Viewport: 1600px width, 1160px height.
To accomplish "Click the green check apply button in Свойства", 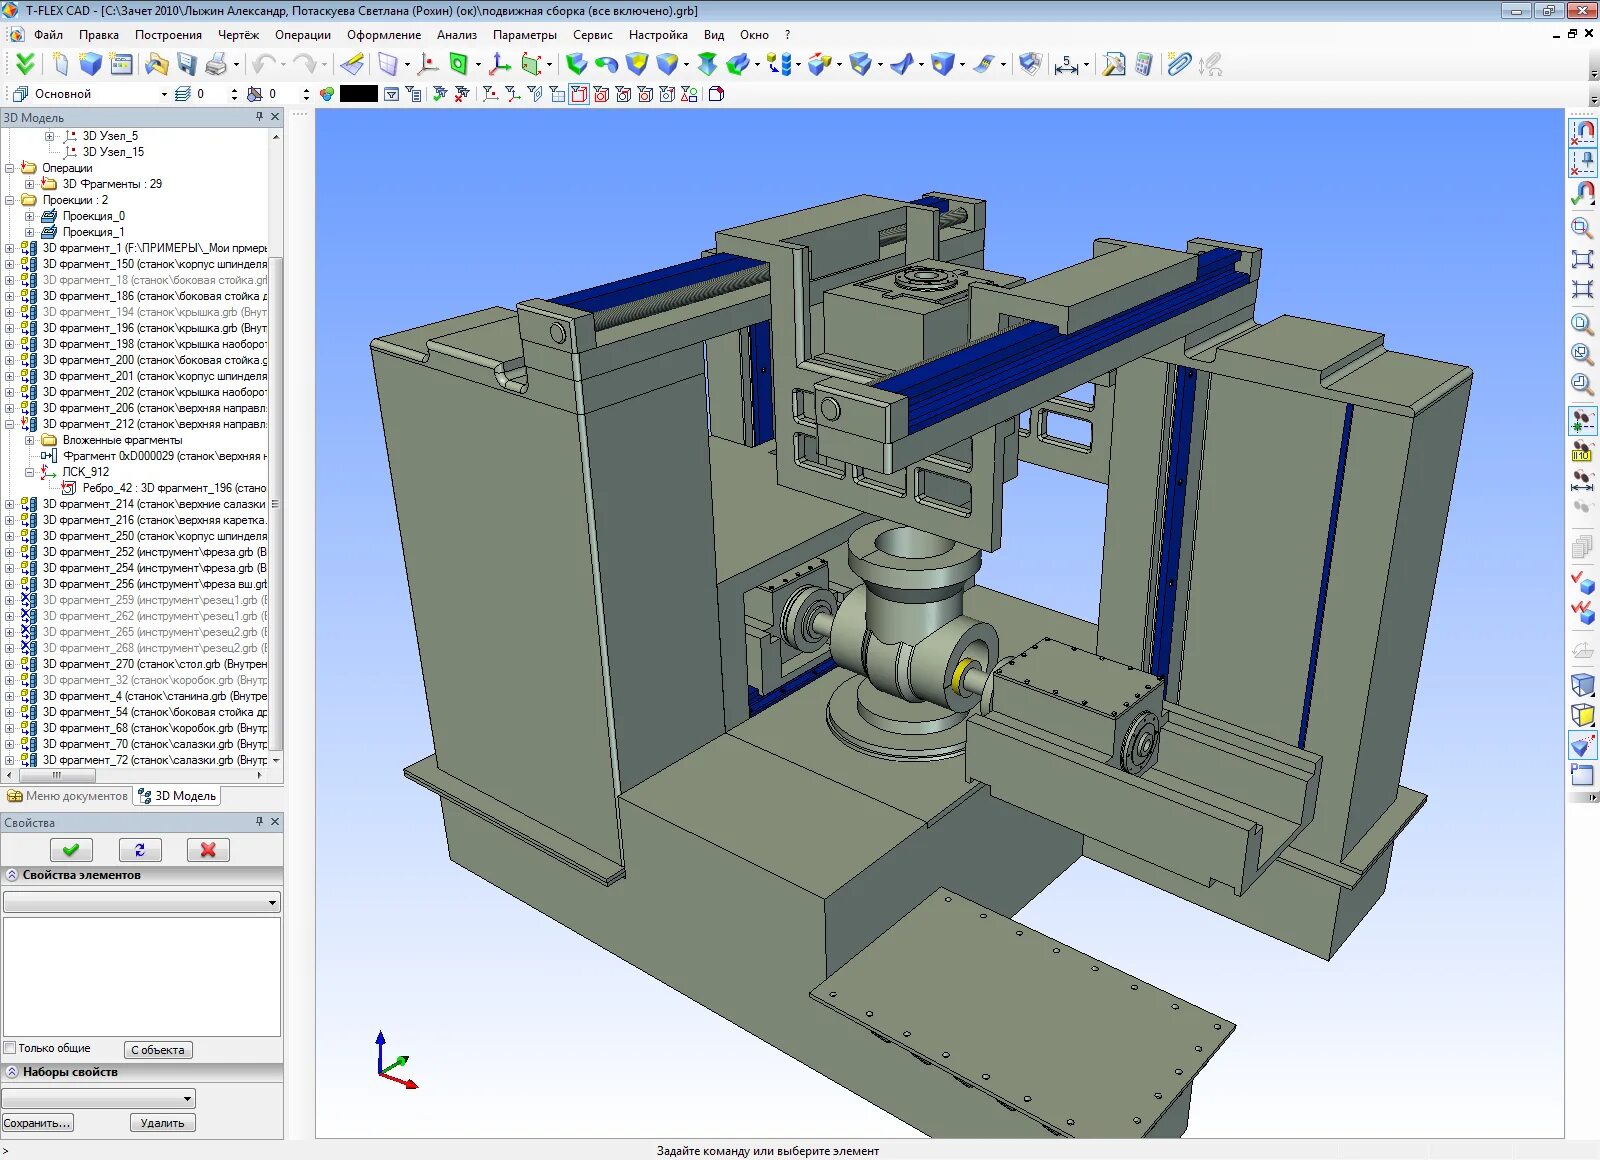I will pyautogui.click(x=71, y=850).
